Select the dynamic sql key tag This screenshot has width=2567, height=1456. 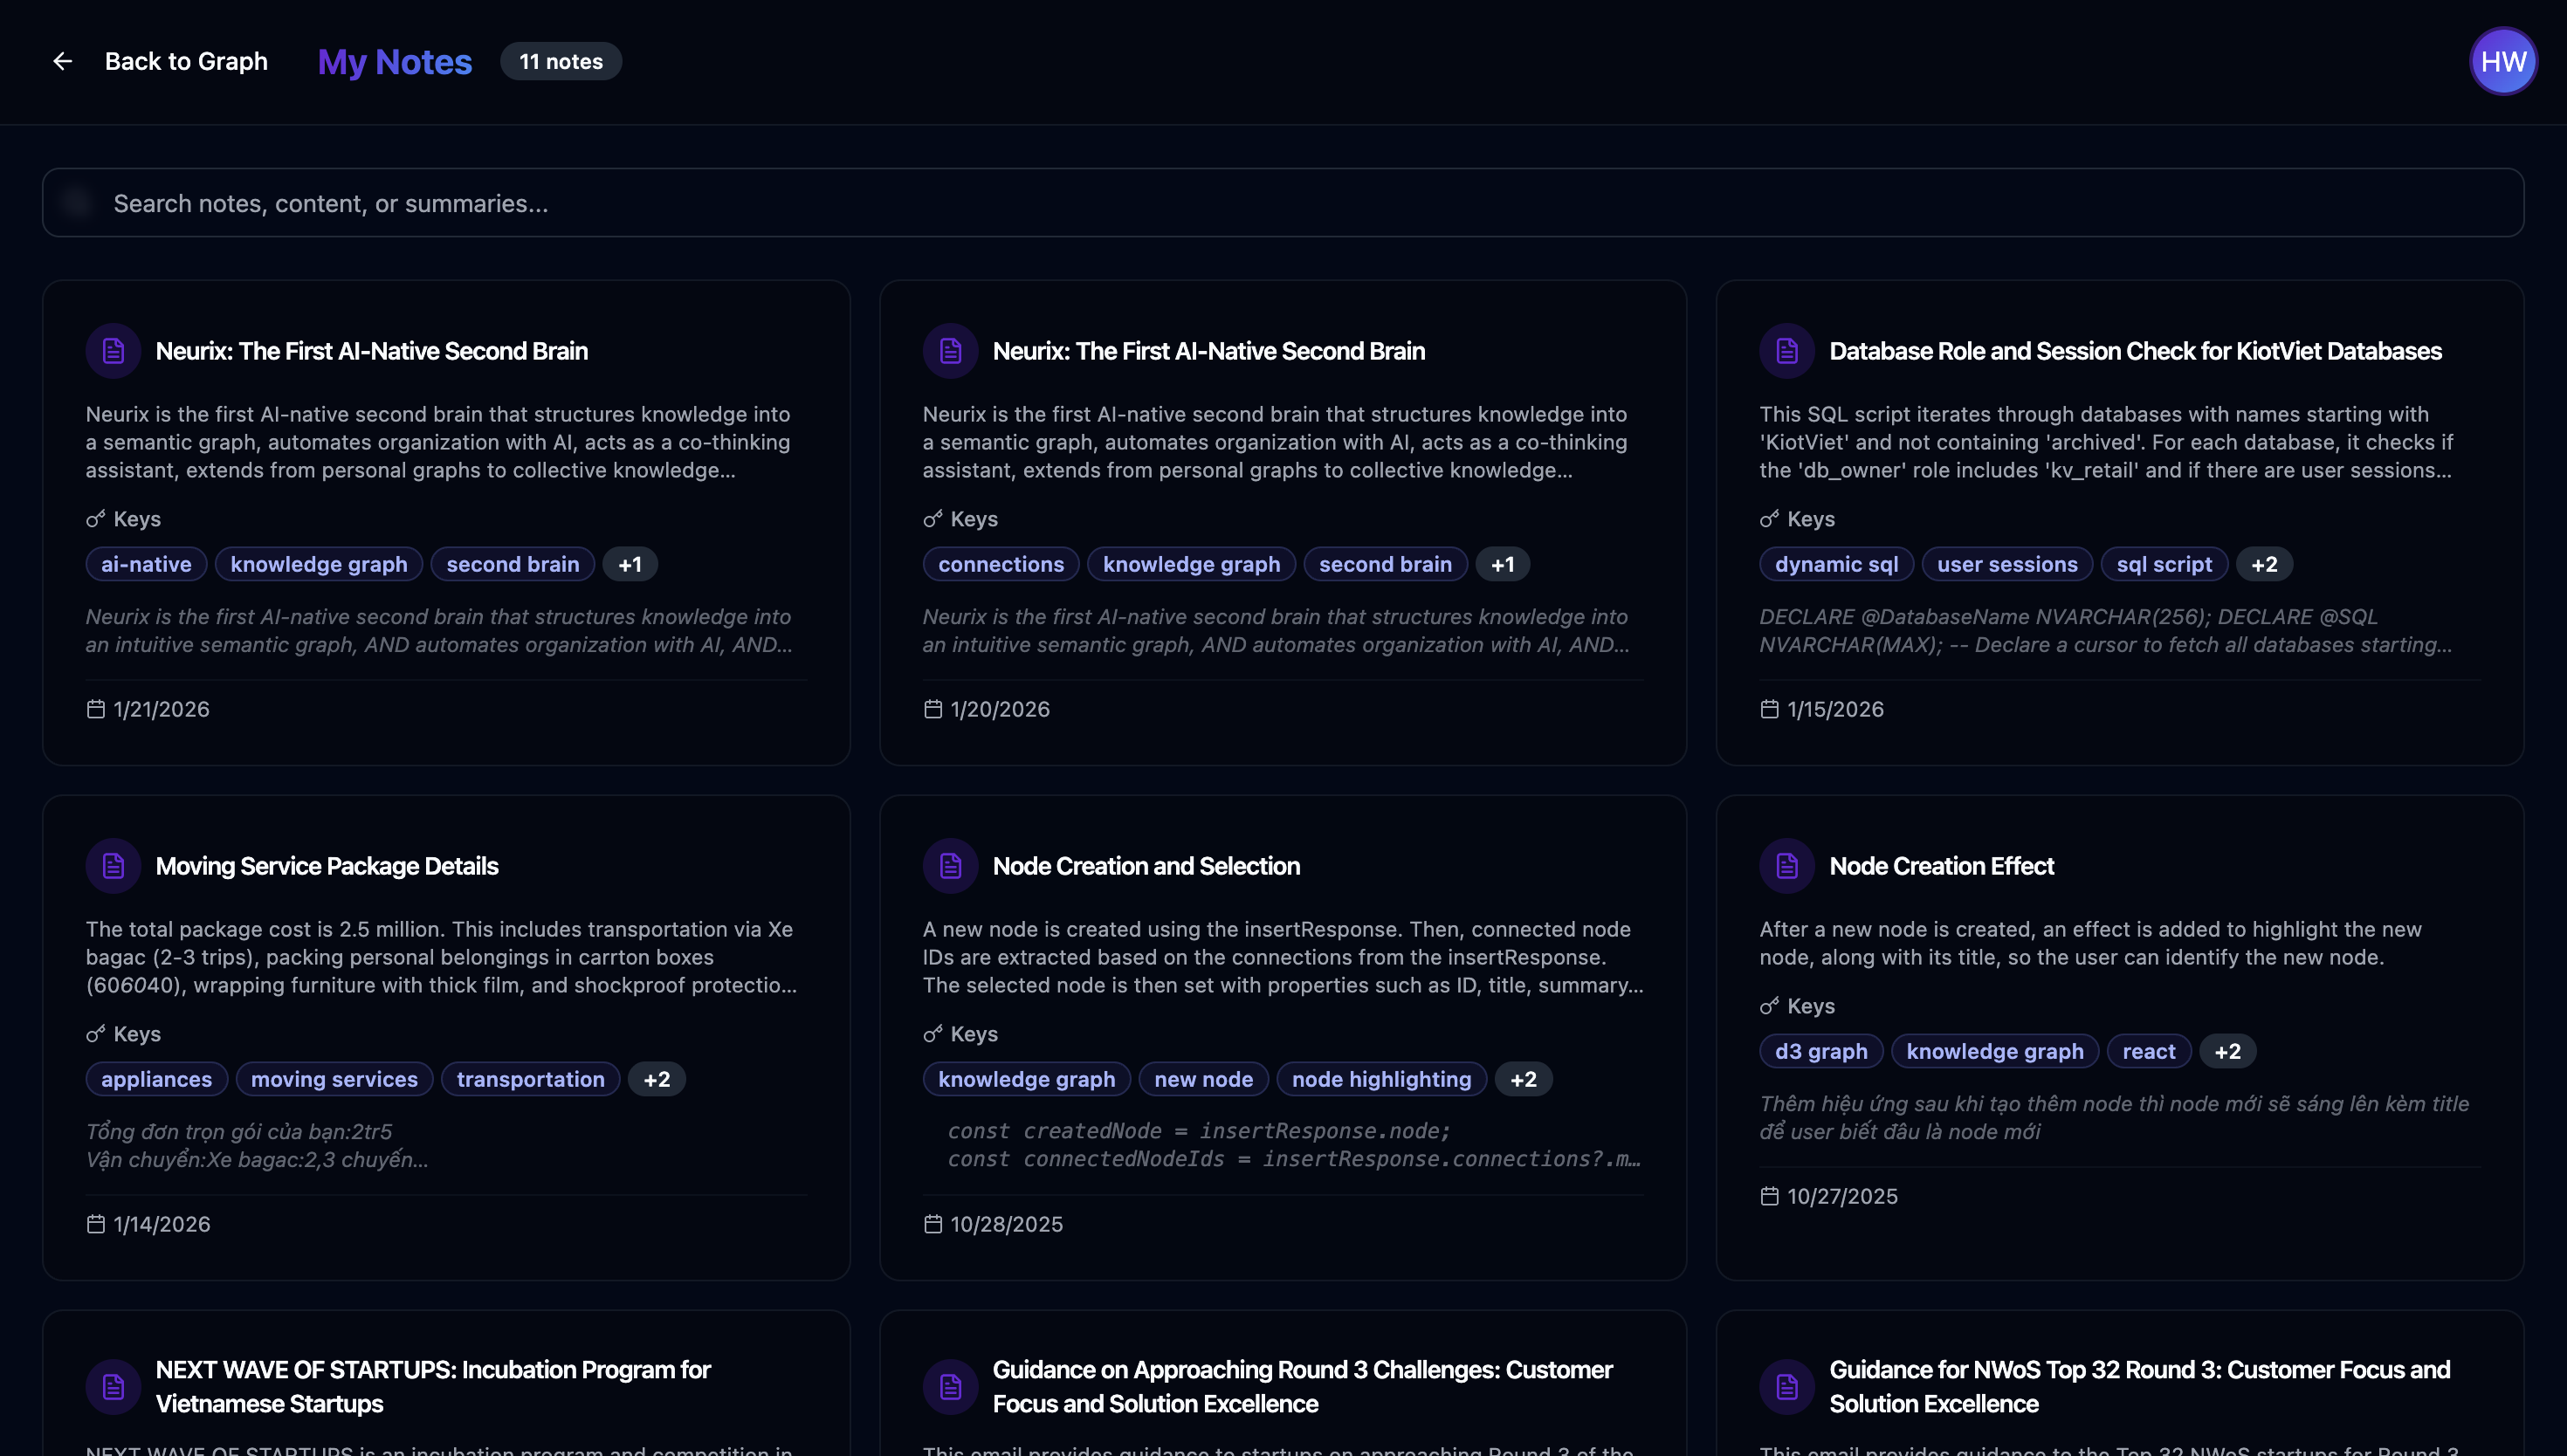point(1835,564)
